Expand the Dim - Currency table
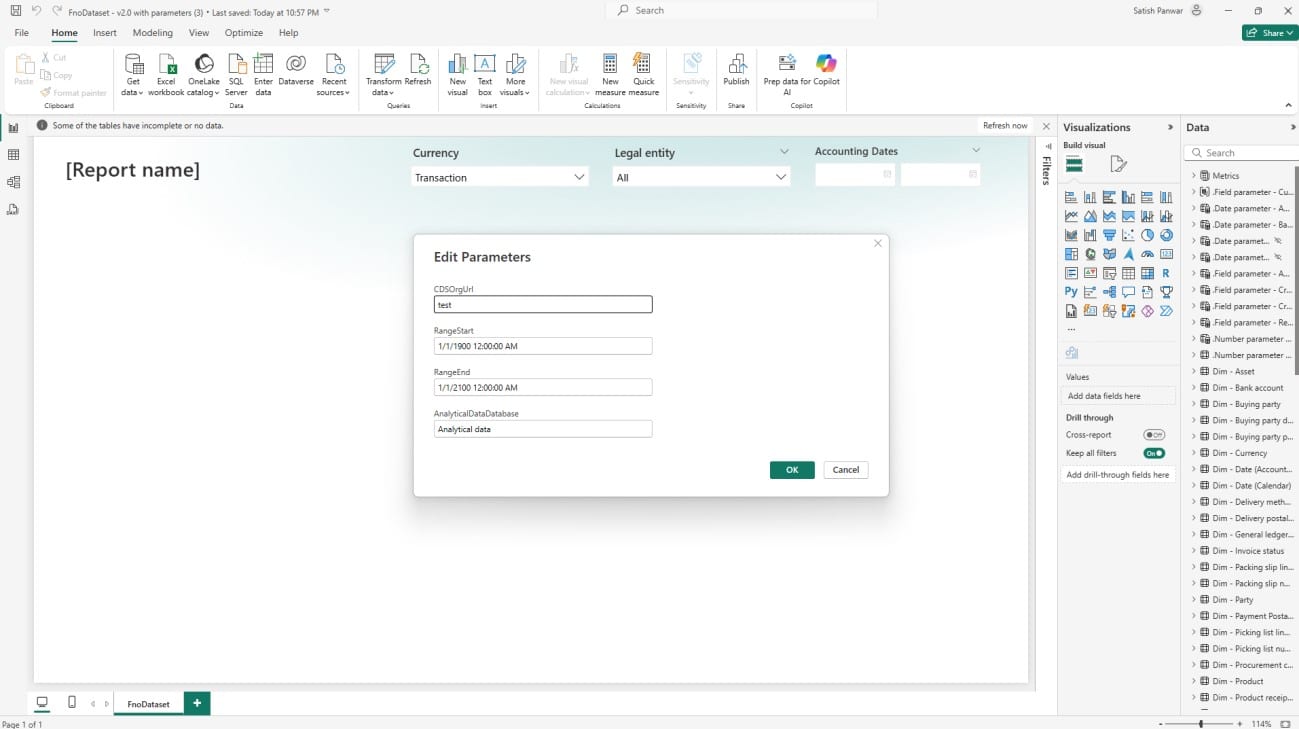This screenshot has height=729, width=1299. click(x=1193, y=453)
